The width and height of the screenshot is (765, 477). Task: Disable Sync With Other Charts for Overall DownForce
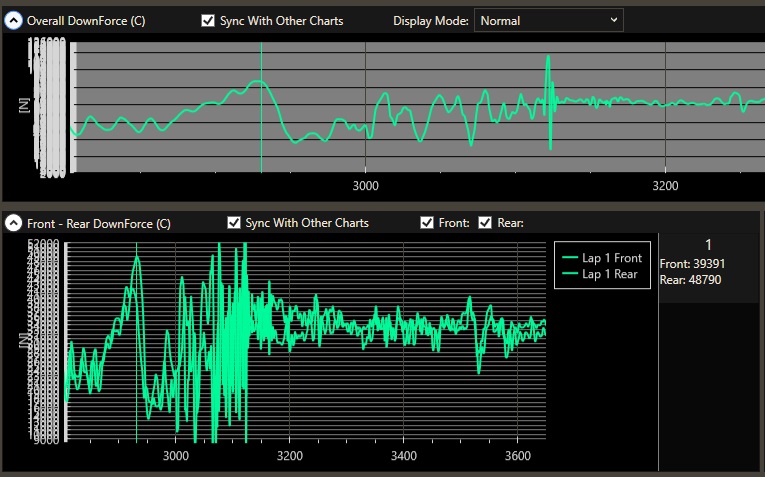pos(208,21)
